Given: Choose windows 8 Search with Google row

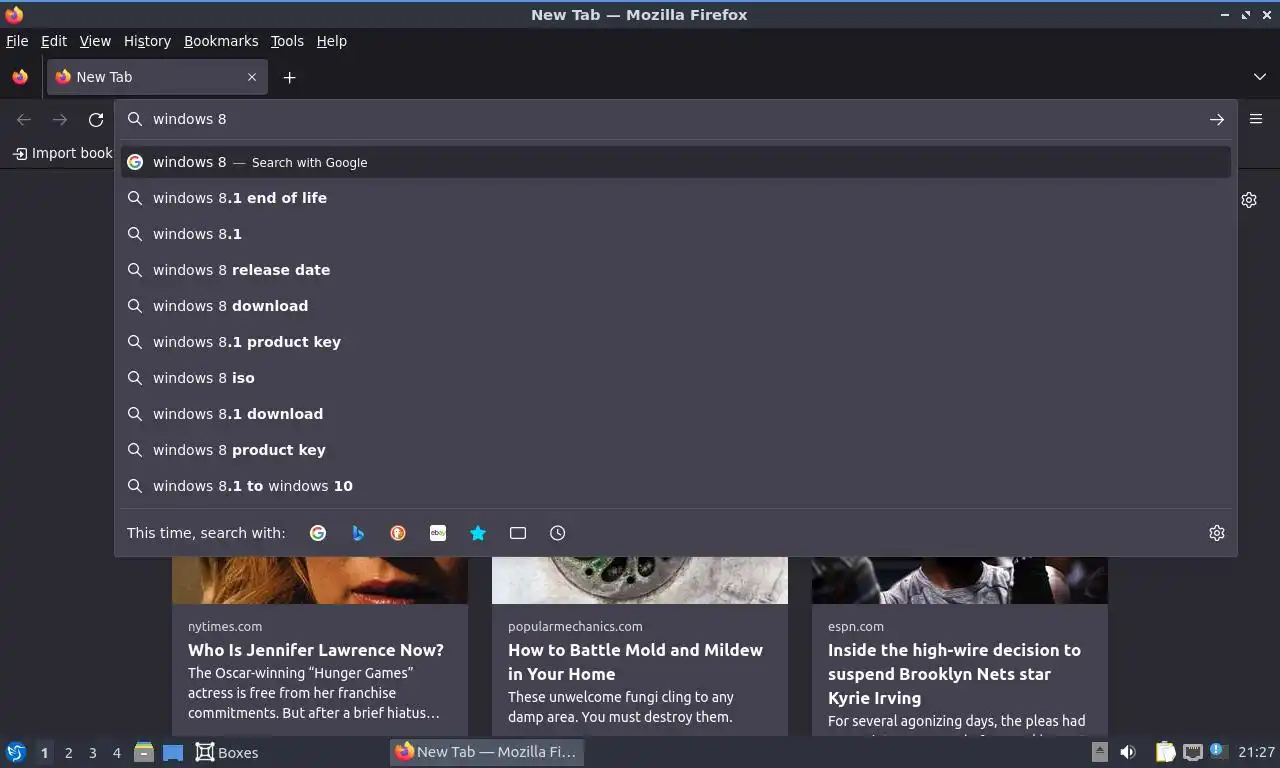Looking at the screenshot, I should coord(676,162).
